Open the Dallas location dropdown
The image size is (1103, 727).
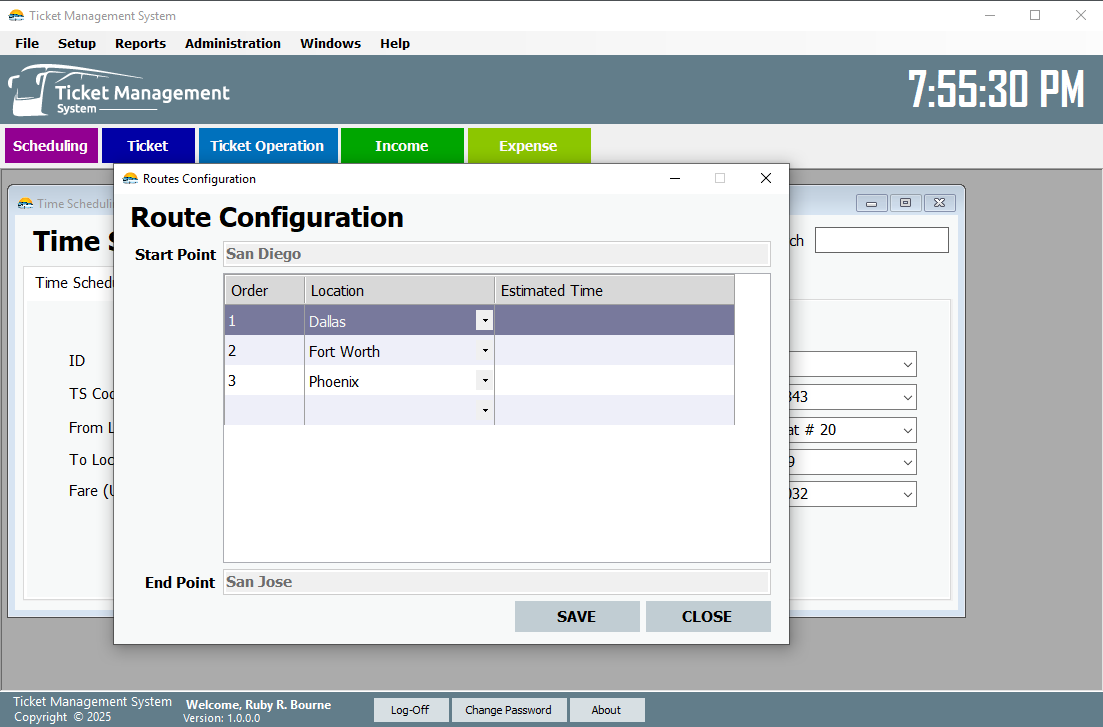pyautogui.click(x=484, y=320)
